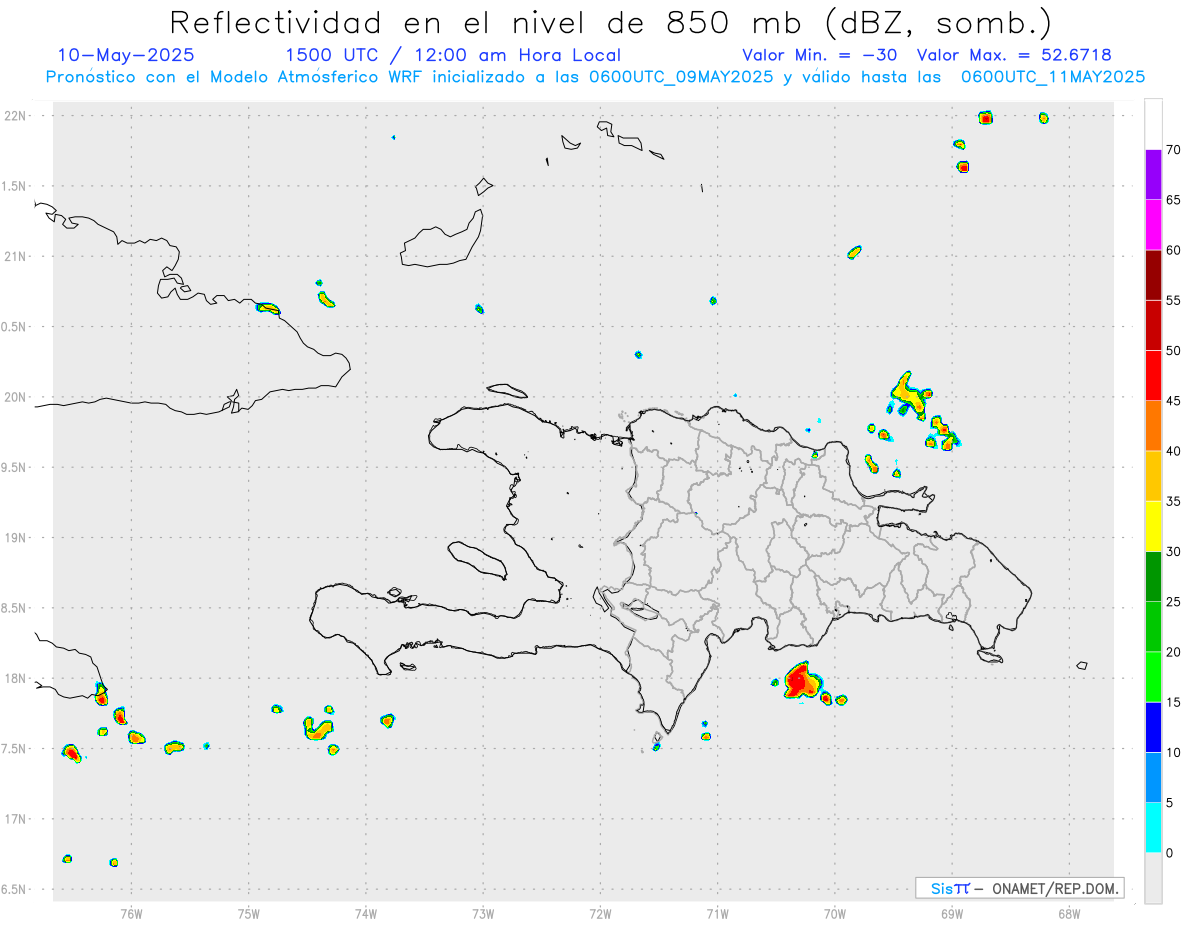Screen dimensions: 1200x927
Task: Select the orange 40-45 dBZ colorbar segment
Action: (x=1154, y=426)
